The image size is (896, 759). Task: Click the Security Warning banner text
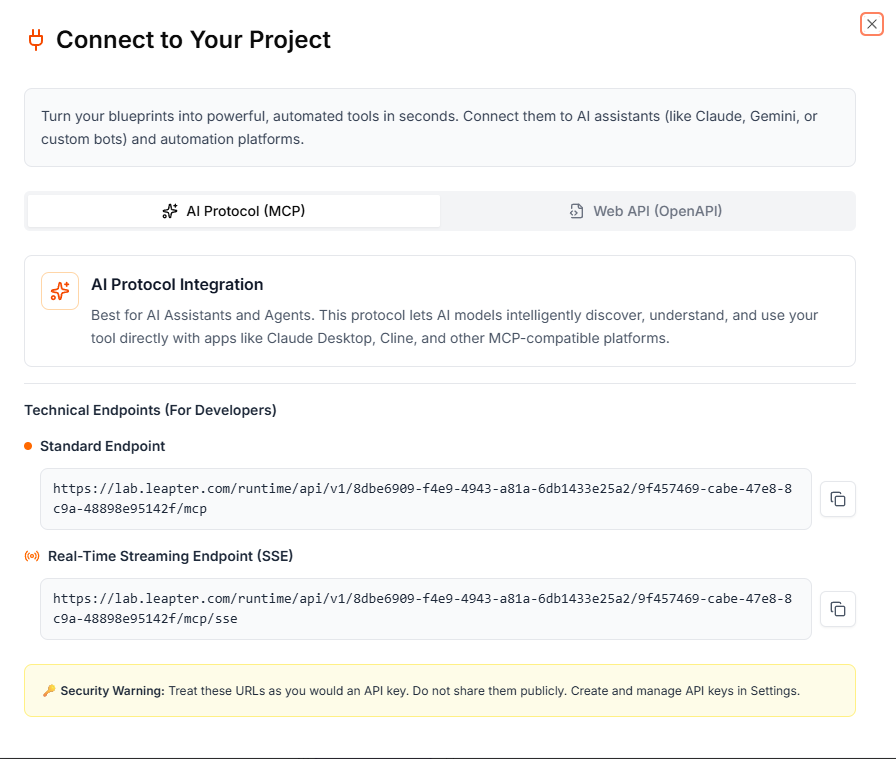(x=440, y=690)
